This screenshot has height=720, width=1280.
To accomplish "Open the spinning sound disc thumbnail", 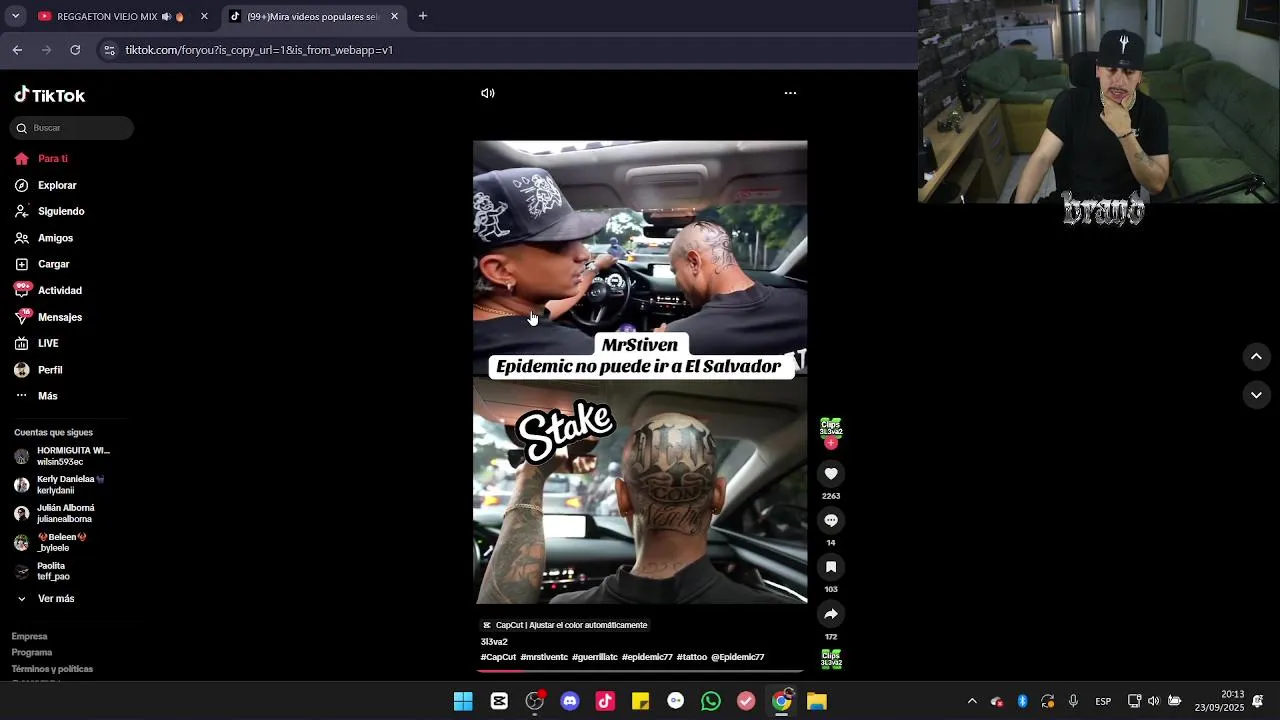I will tap(831, 659).
